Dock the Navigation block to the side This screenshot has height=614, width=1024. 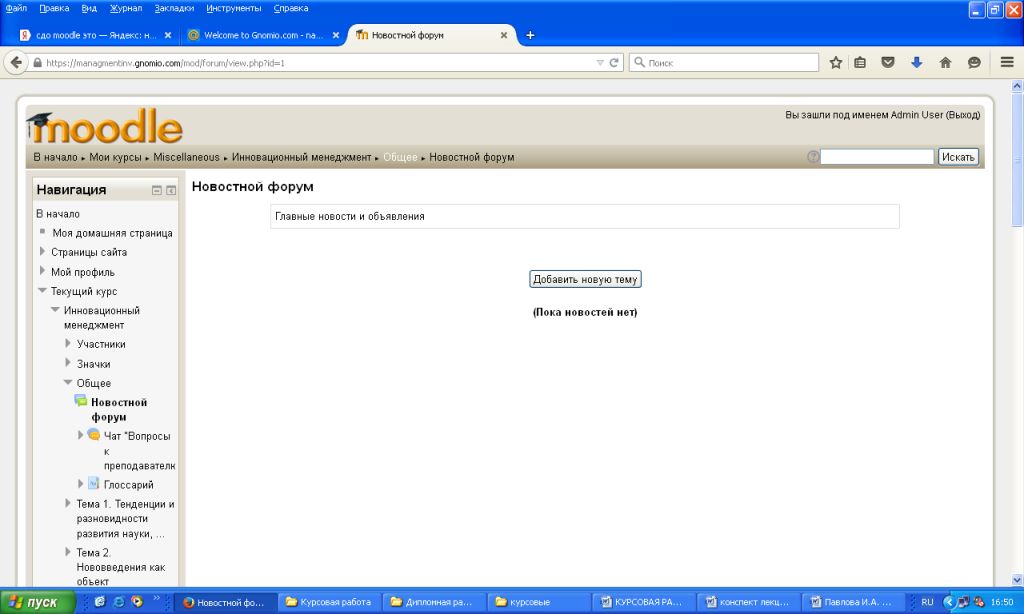pos(171,190)
